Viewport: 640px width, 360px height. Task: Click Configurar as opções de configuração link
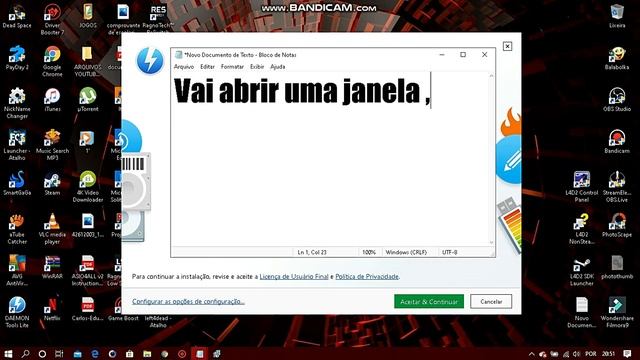click(x=188, y=301)
